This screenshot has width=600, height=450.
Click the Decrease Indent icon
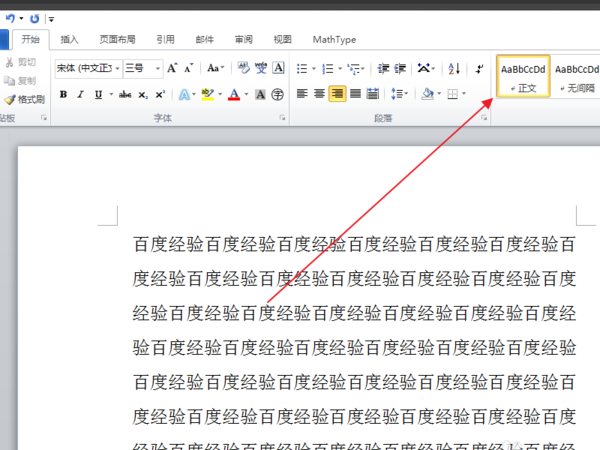[383, 68]
